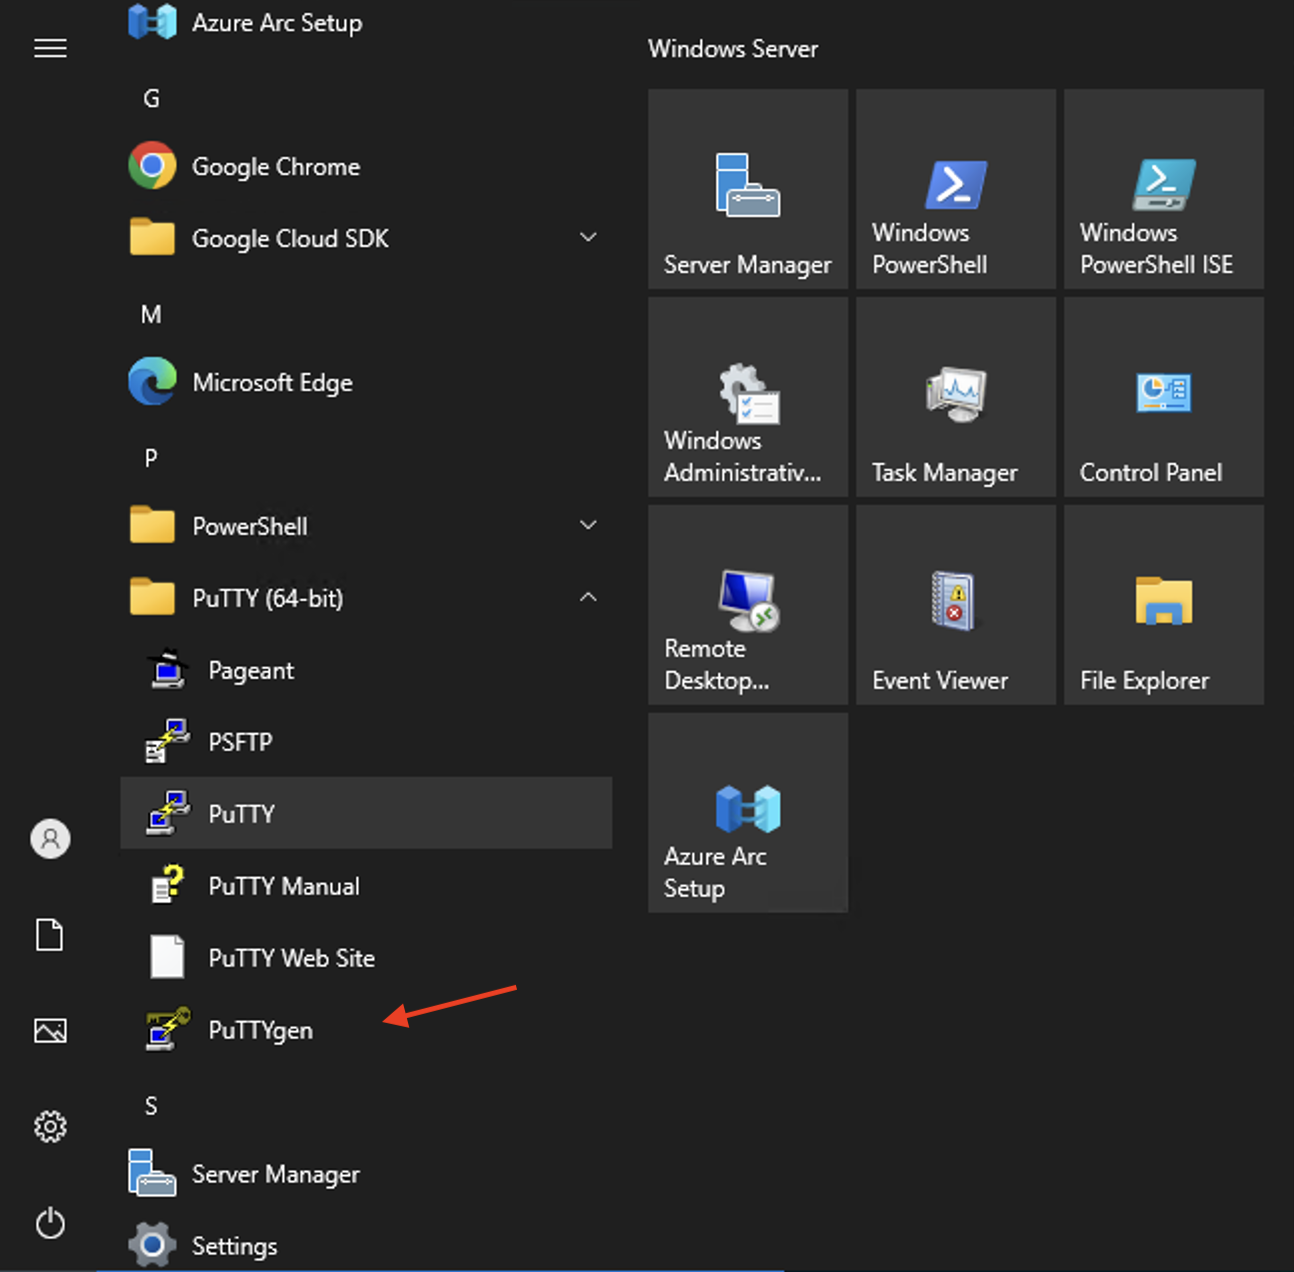Open Pictures from the sidebar
This screenshot has width=1294, height=1272.
click(50, 1030)
